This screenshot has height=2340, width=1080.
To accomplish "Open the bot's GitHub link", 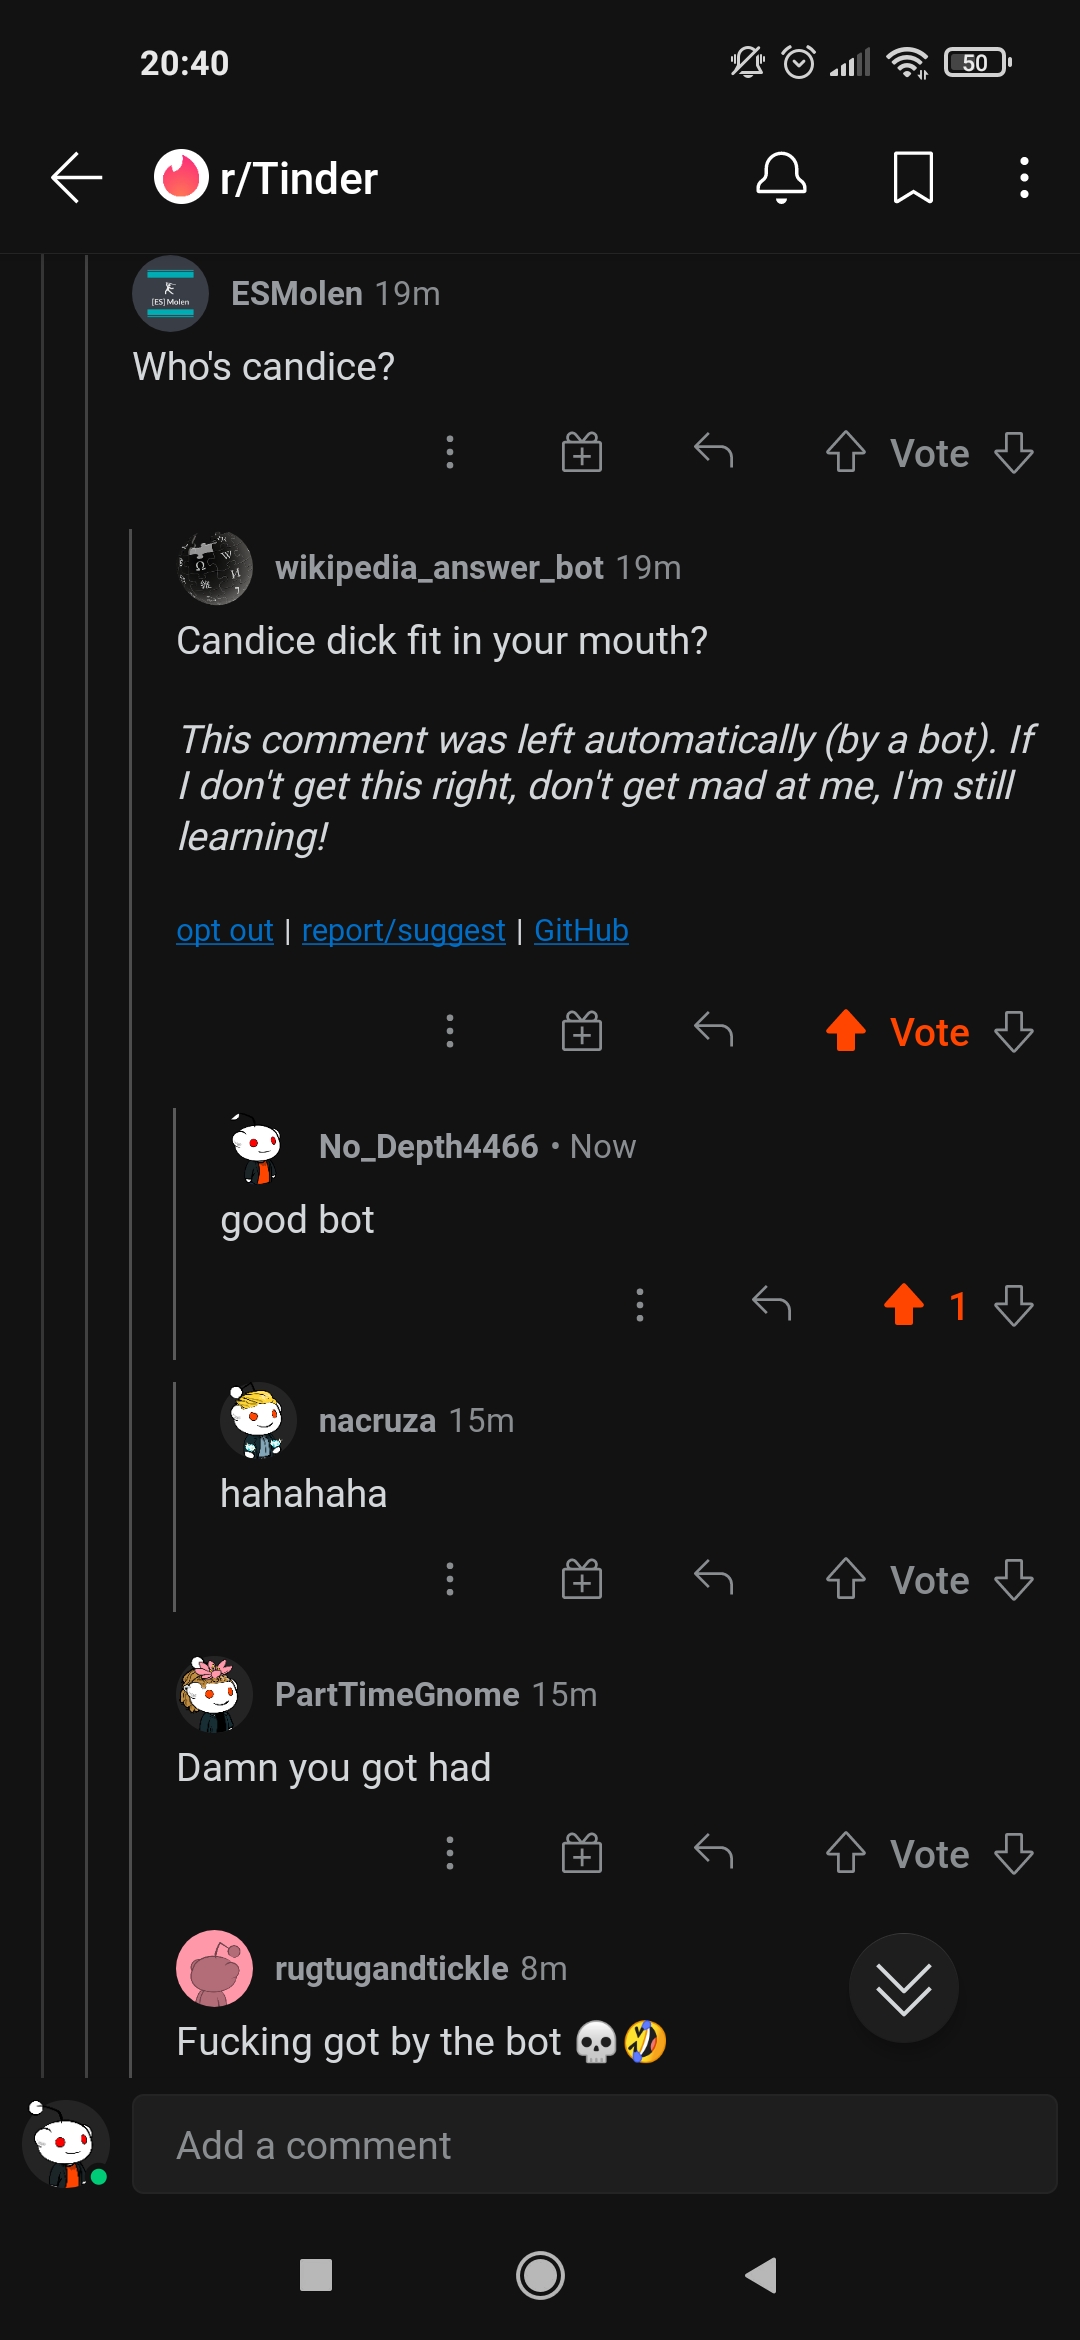I will click(581, 931).
